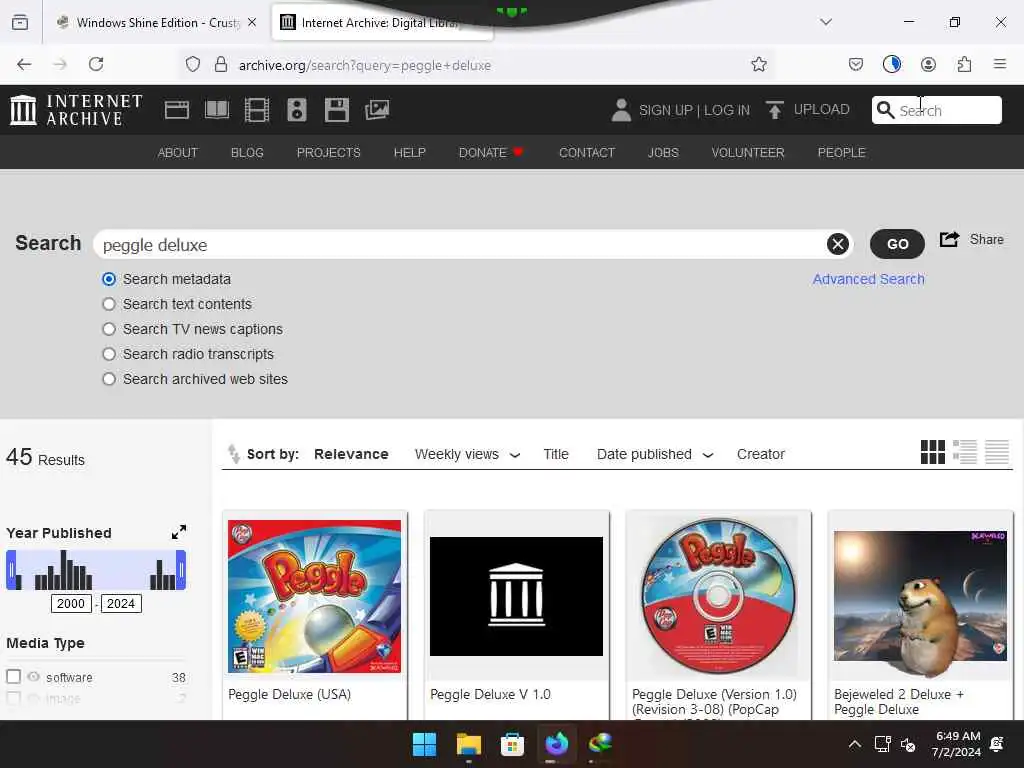Click the user avatar icon beside Sign Up
This screenshot has width=1024, height=768.
point(621,110)
